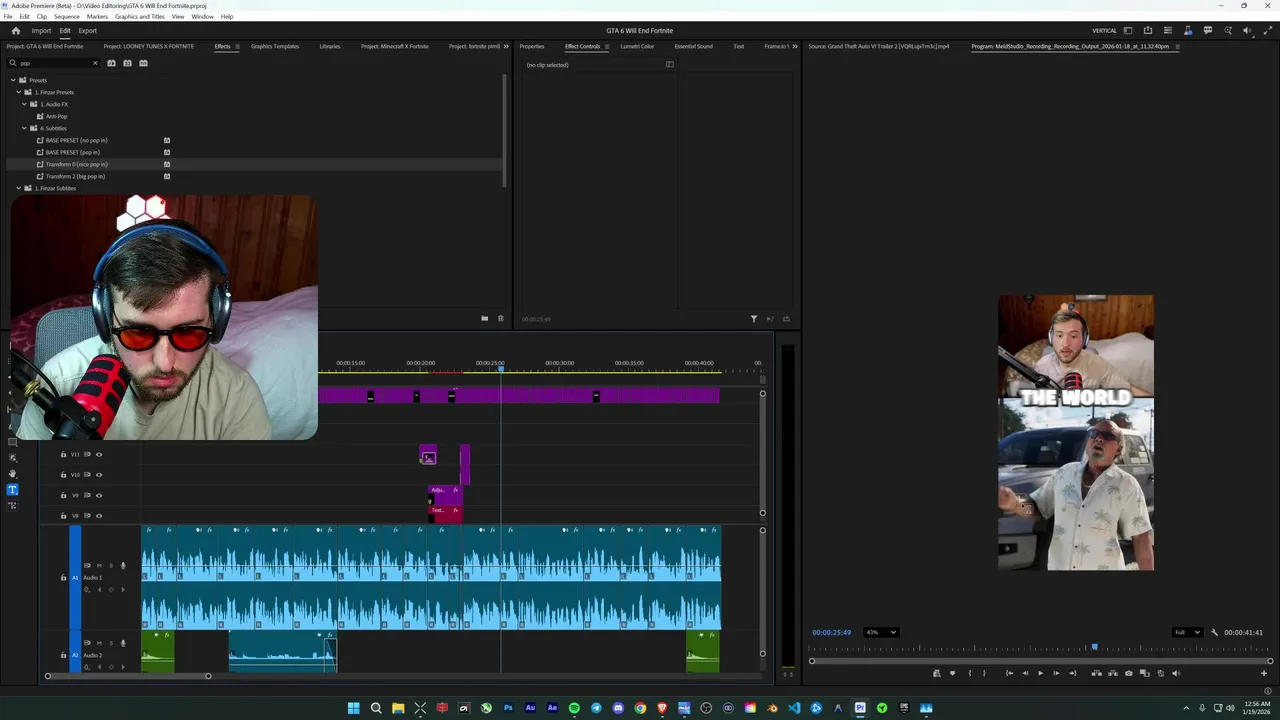Go to Out point button

(x=1073, y=673)
